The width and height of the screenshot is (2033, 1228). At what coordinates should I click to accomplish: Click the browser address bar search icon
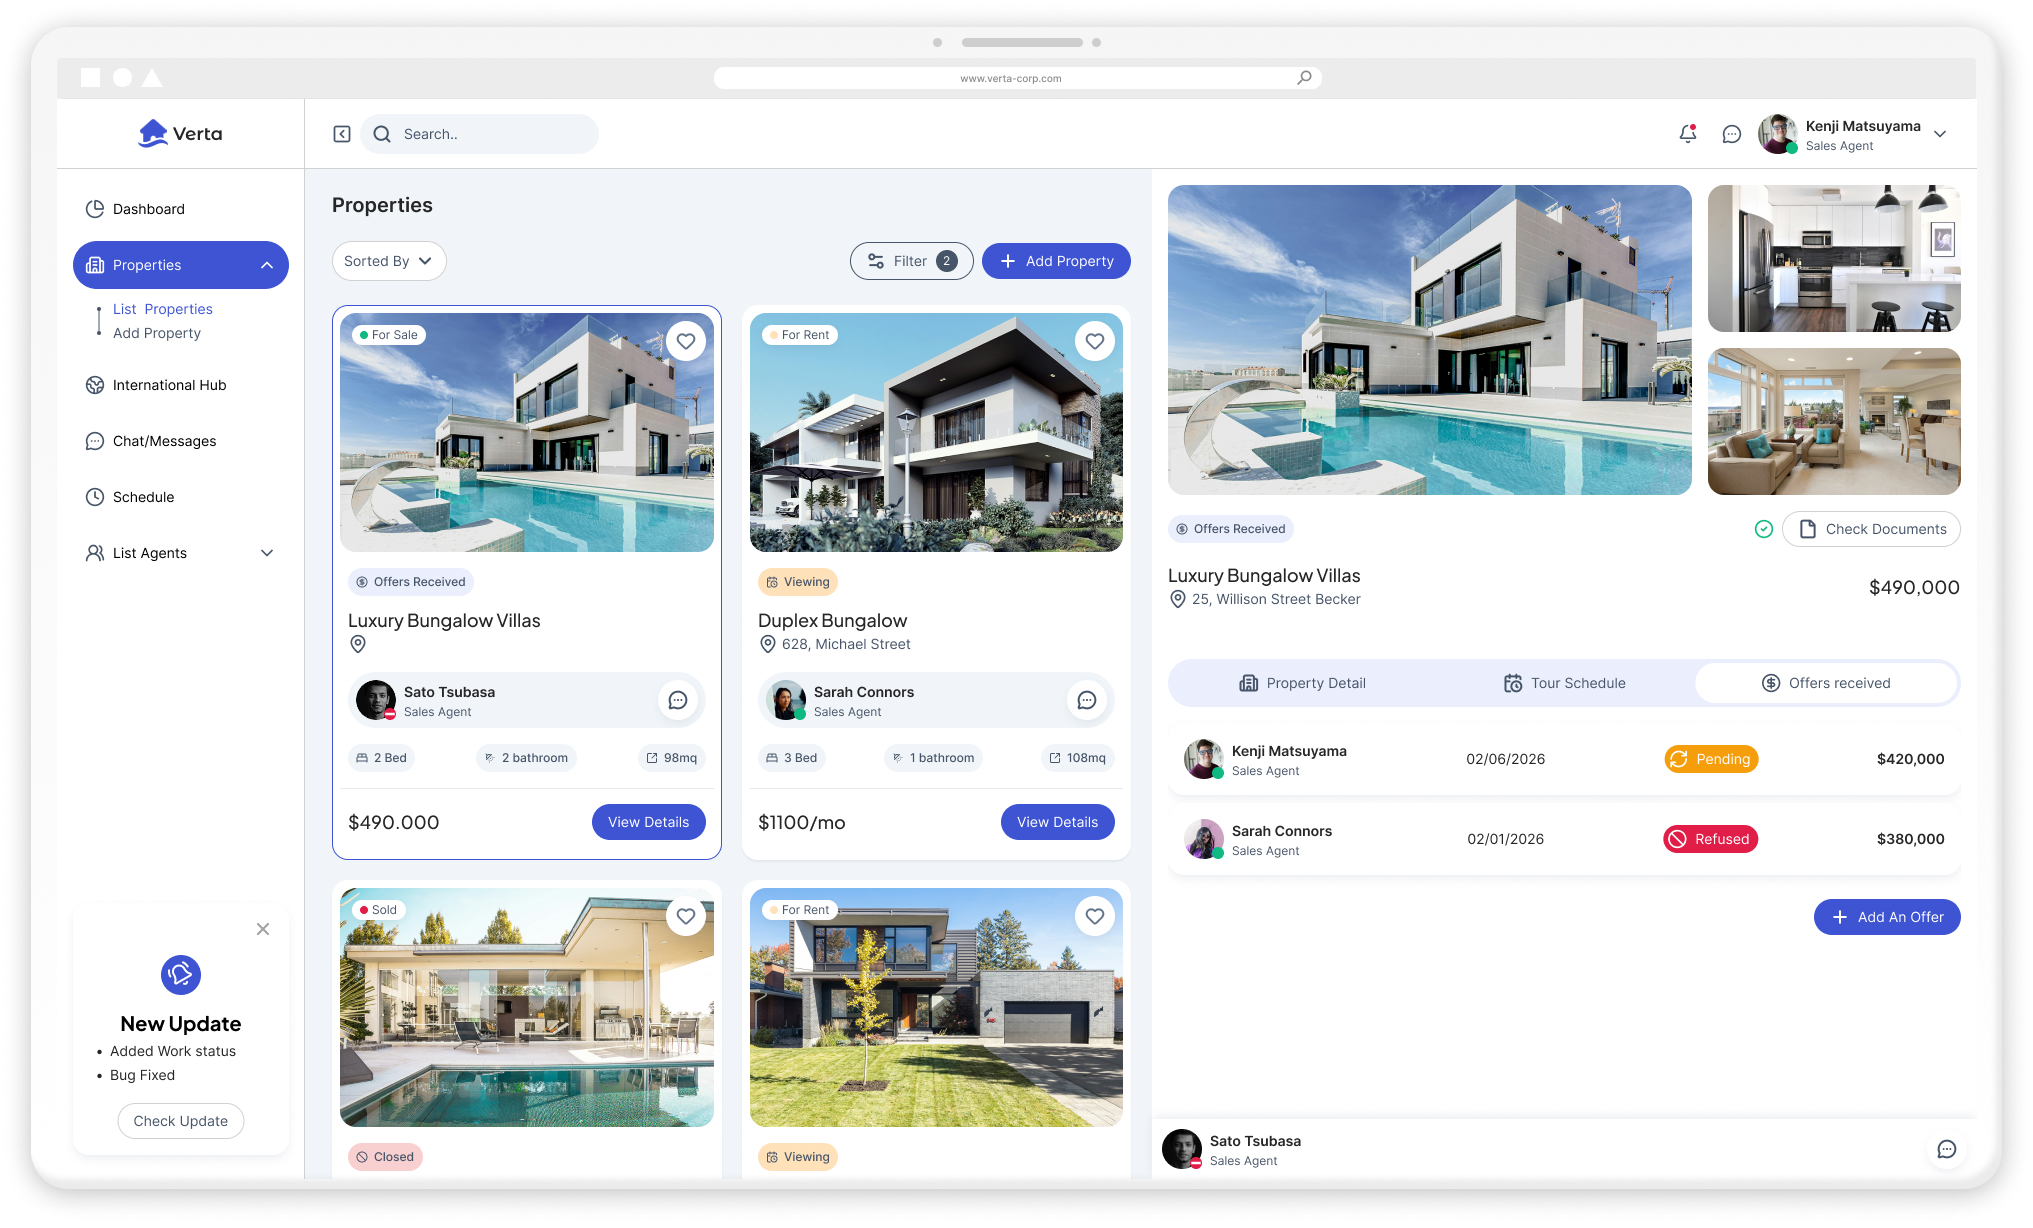point(1304,78)
